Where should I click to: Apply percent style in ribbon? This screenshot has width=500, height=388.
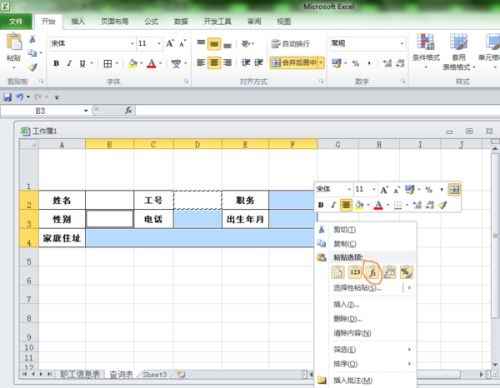(356, 63)
